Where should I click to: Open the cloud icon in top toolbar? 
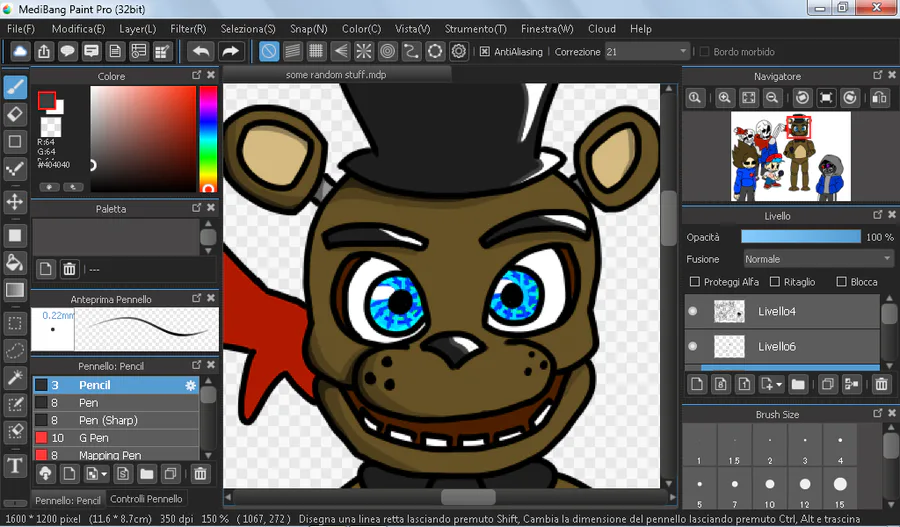coord(20,51)
